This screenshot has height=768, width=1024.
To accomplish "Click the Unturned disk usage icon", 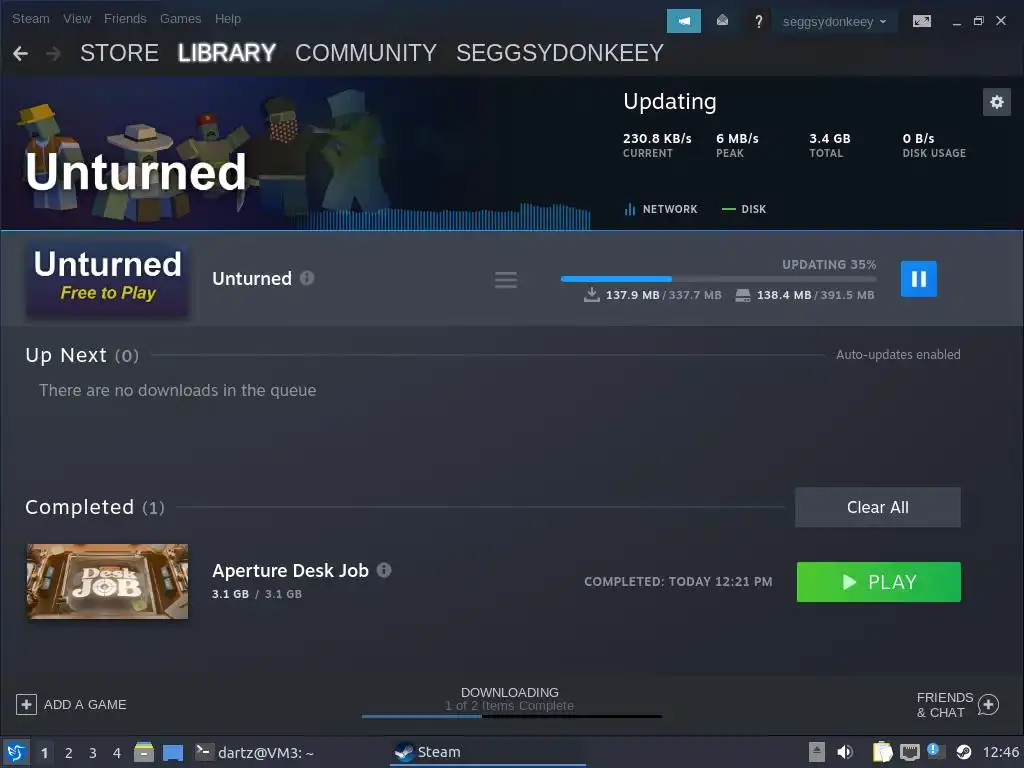I will point(743,295).
